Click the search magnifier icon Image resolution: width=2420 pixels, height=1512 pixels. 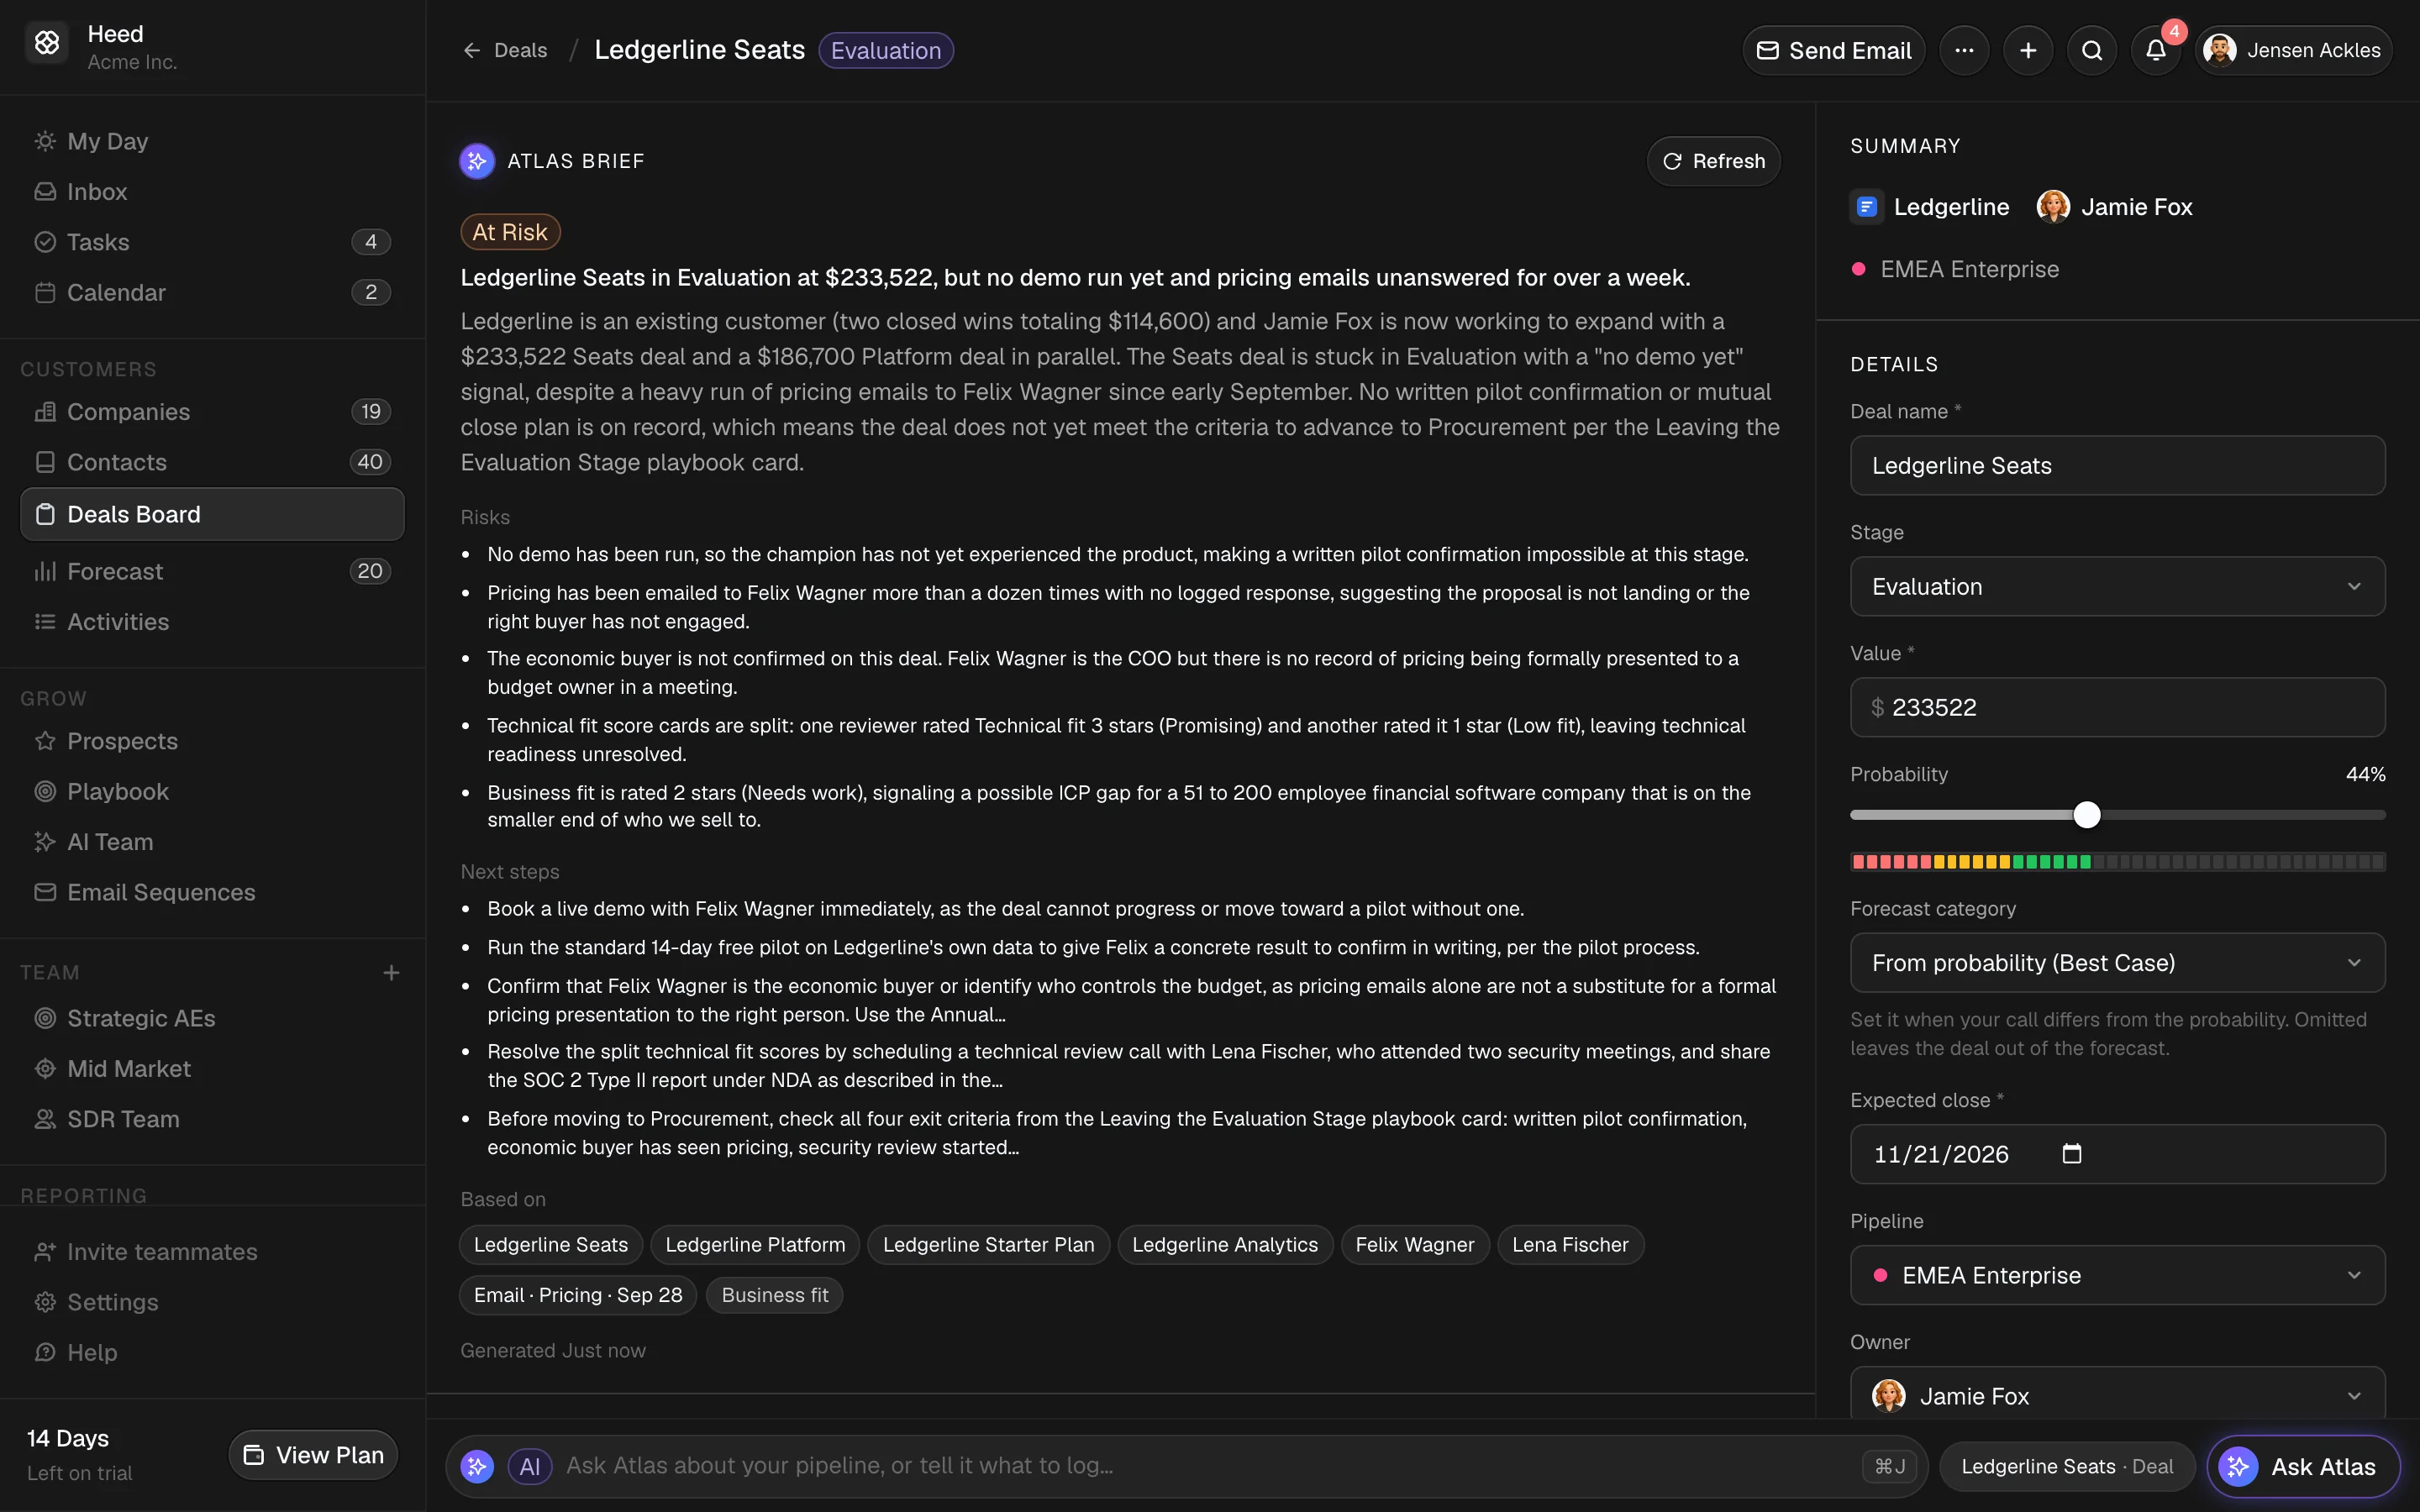2091,50
